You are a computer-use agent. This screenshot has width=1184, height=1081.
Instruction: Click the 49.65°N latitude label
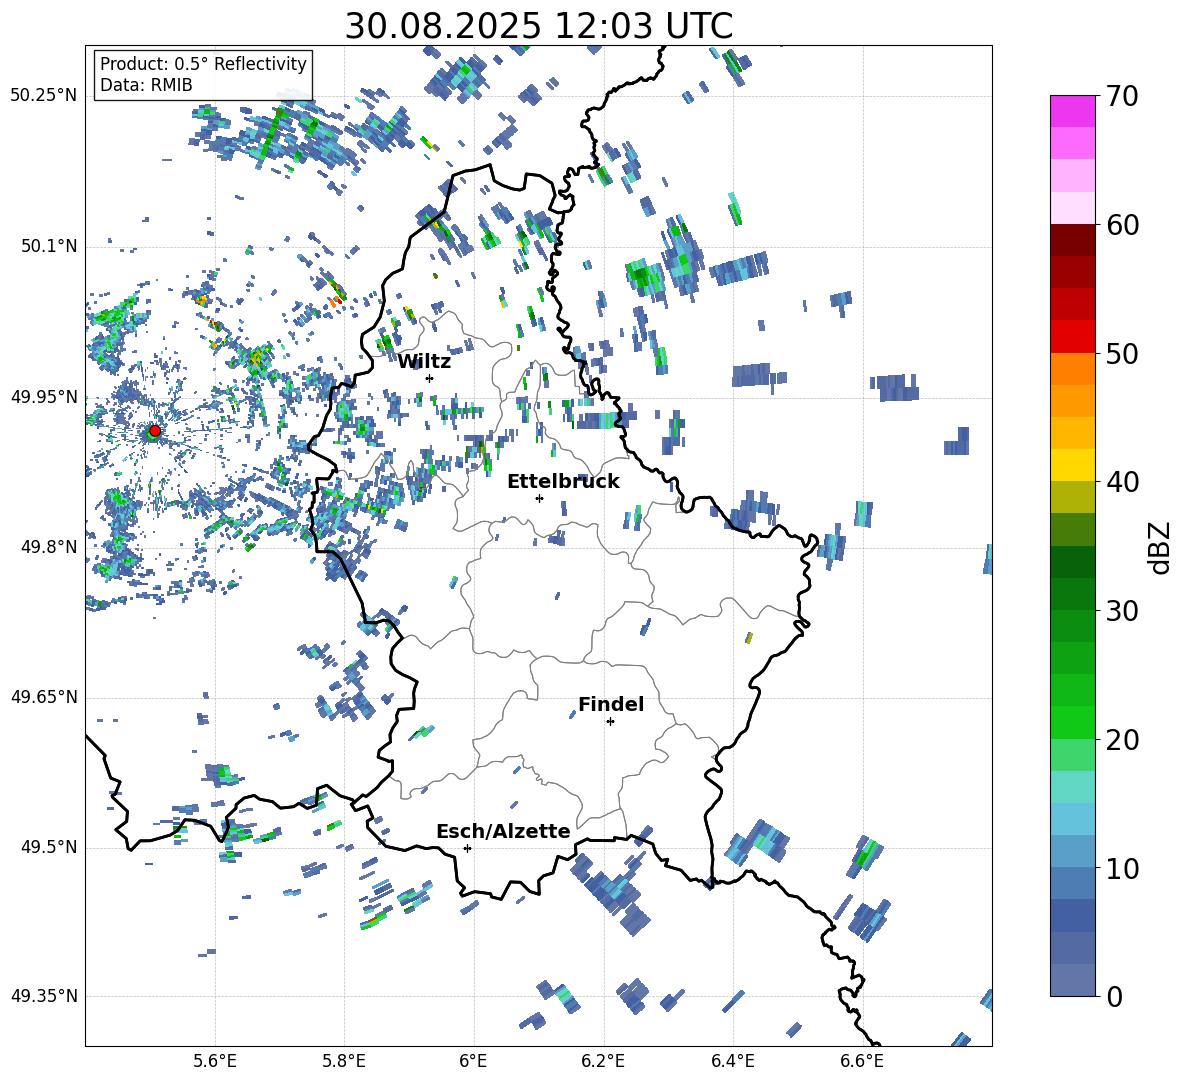pyautogui.click(x=44, y=697)
